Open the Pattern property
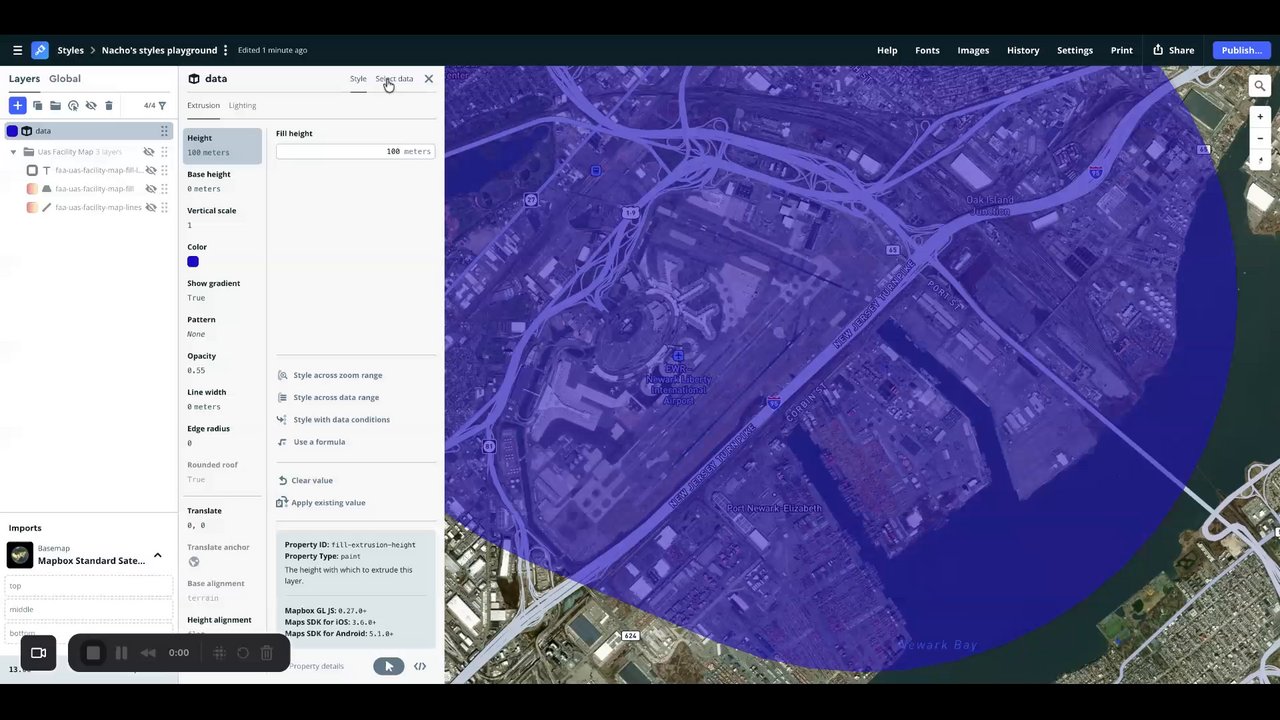 (x=221, y=327)
